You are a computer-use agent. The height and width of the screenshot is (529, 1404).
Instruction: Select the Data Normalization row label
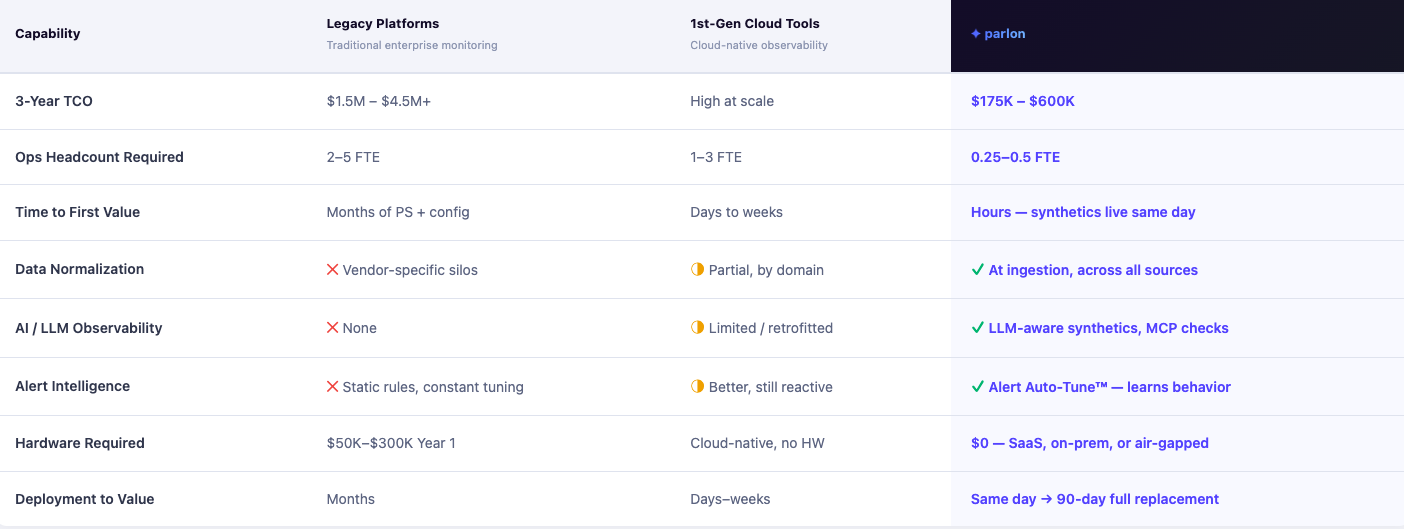click(80, 270)
